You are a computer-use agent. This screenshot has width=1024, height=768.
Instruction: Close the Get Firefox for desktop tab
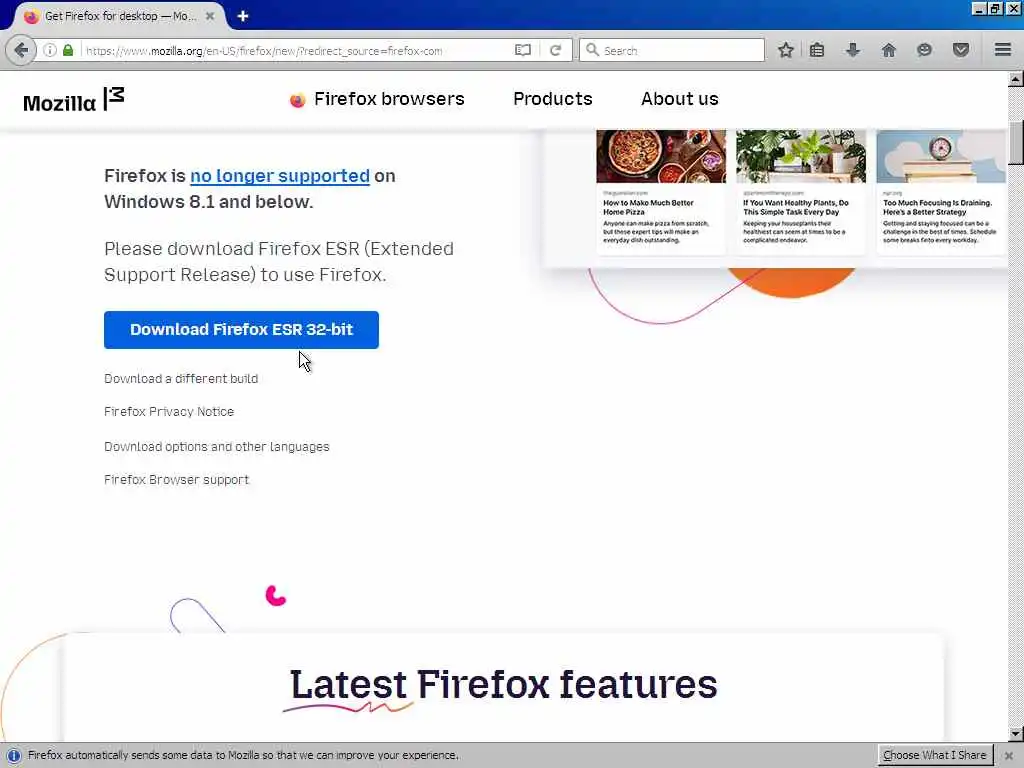tap(210, 16)
